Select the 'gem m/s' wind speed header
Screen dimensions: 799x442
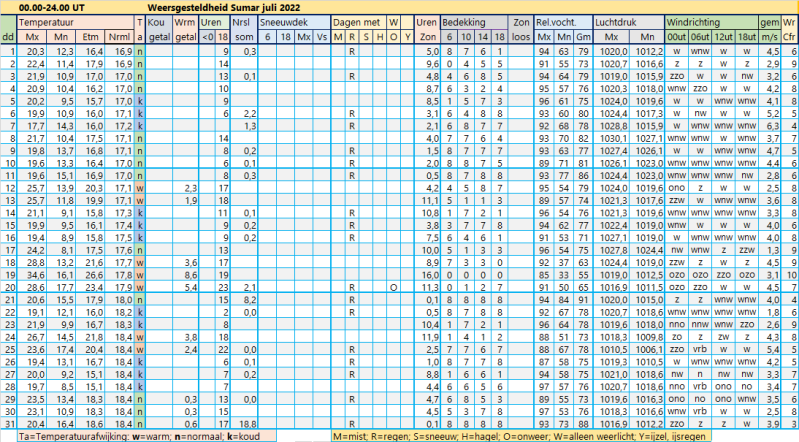tap(769, 30)
